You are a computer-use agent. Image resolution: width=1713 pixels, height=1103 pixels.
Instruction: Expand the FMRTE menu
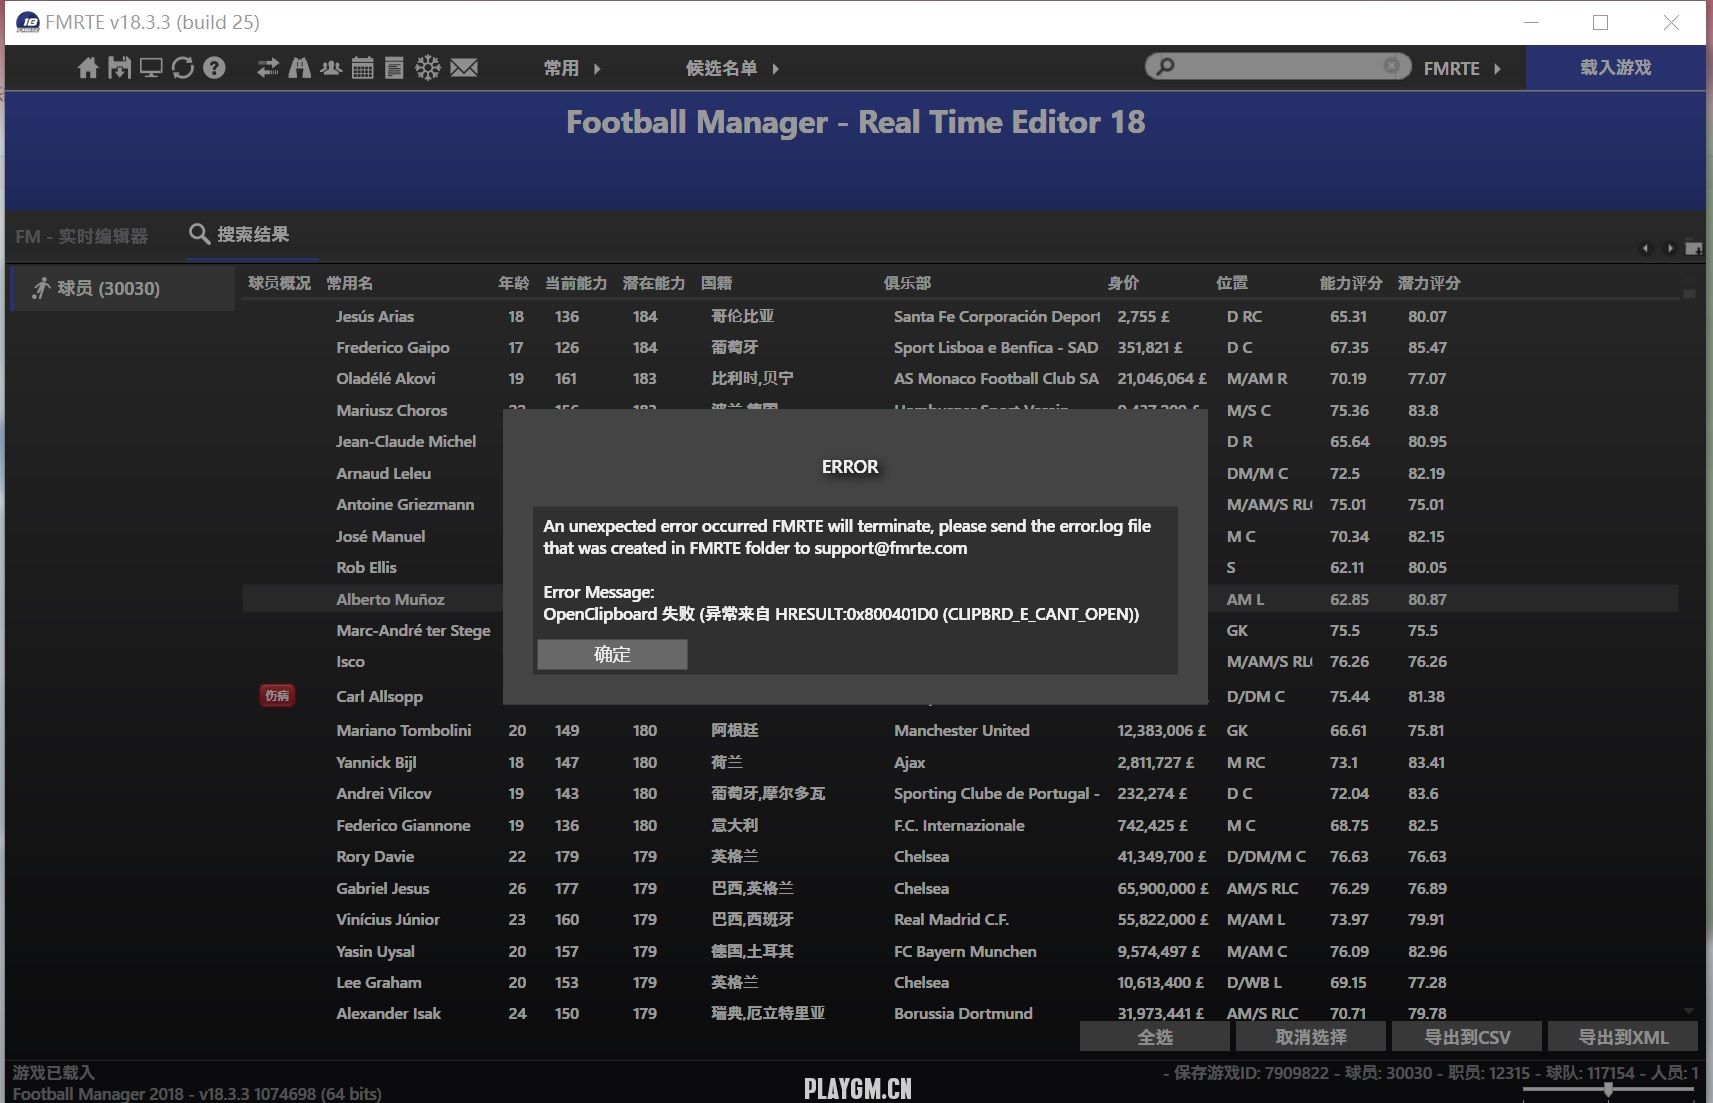1462,68
